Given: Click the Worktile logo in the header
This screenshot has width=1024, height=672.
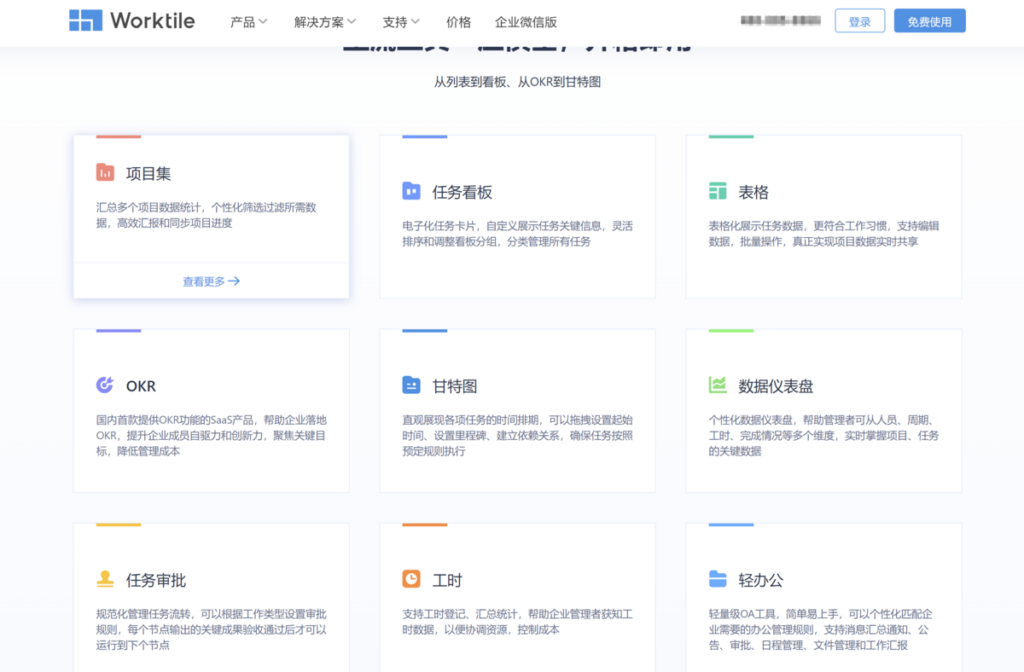Looking at the screenshot, I should point(130,20).
